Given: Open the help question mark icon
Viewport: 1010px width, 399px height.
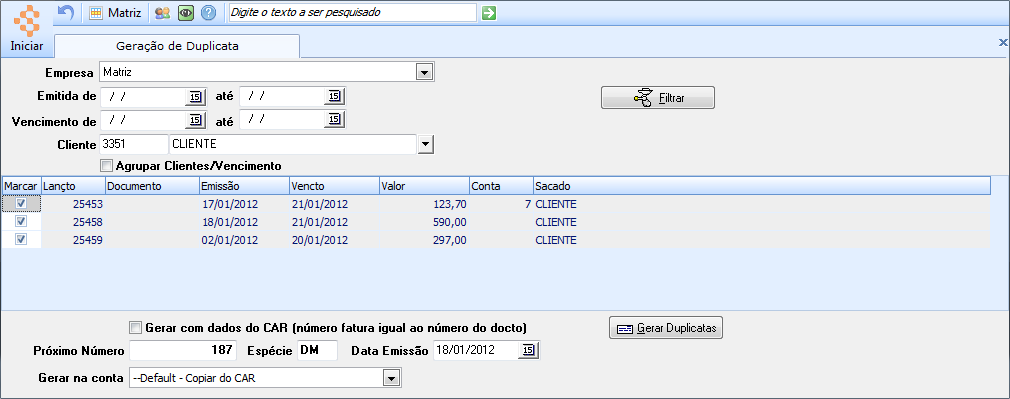Looking at the screenshot, I should click(x=208, y=13).
